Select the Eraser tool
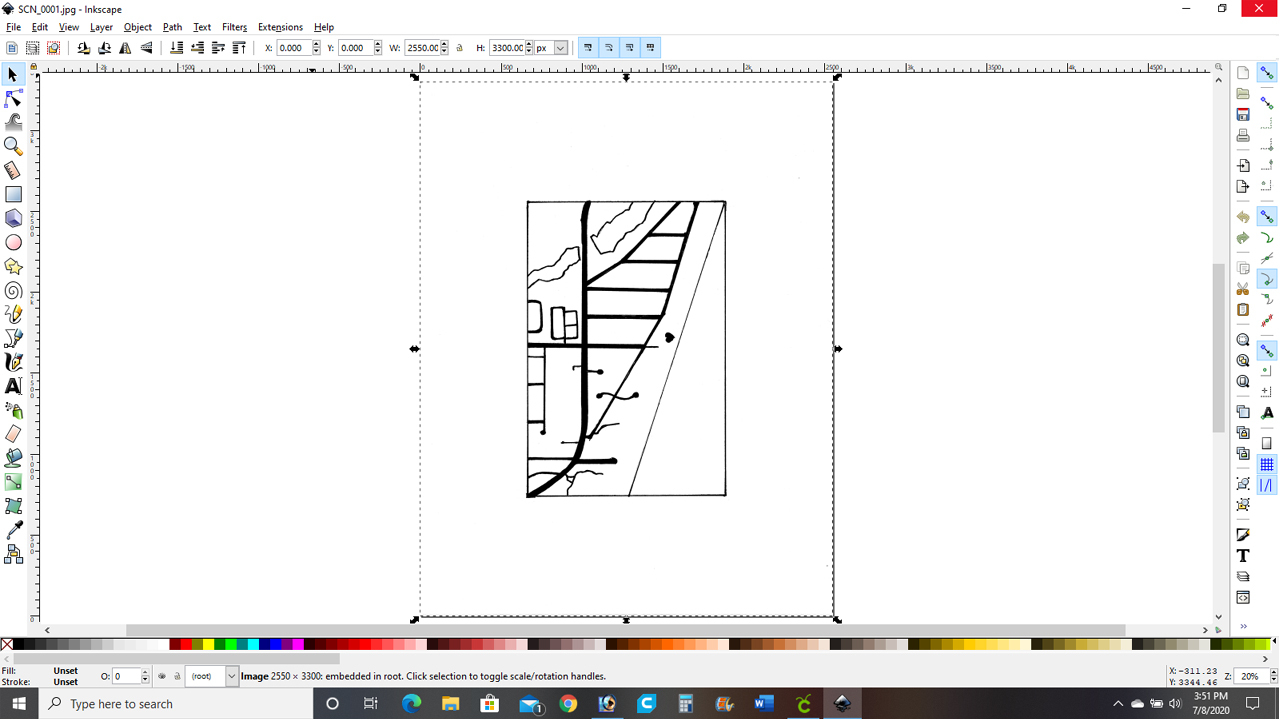Screen dimensions: 1280x720 pos(13,434)
